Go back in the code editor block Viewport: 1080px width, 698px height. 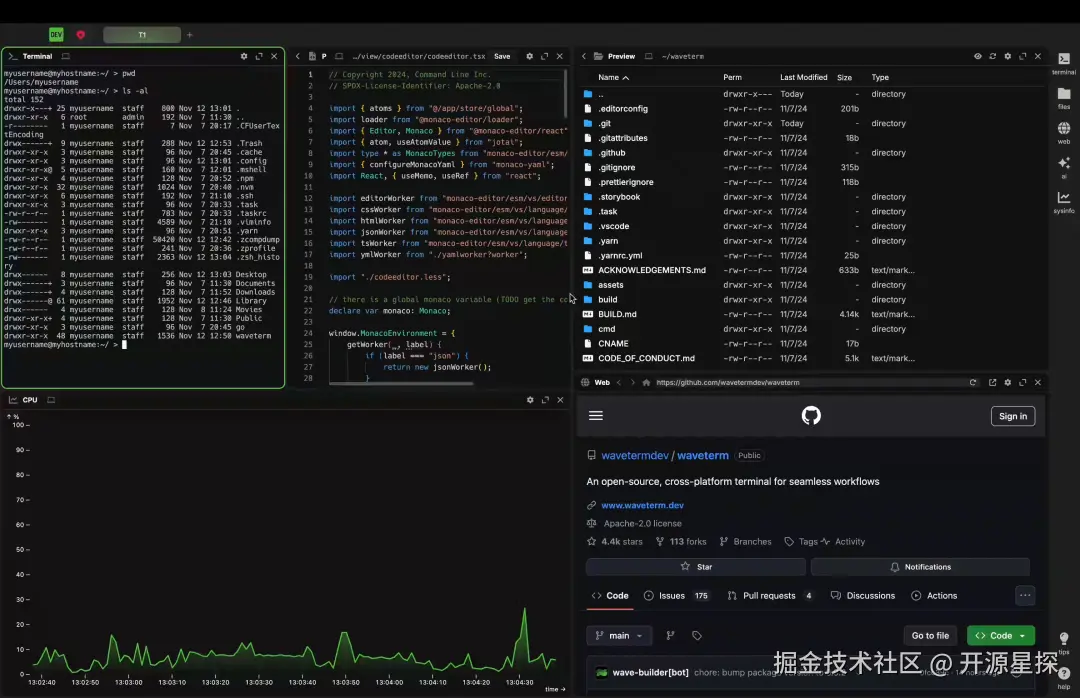(x=298, y=57)
